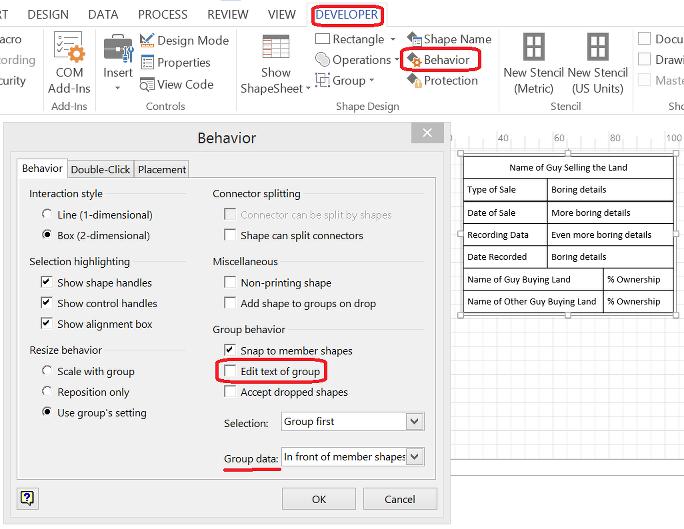The height and width of the screenshot is (529, 684).
Task: Switch to the Double-Click tab
Action: click(100, 170)
